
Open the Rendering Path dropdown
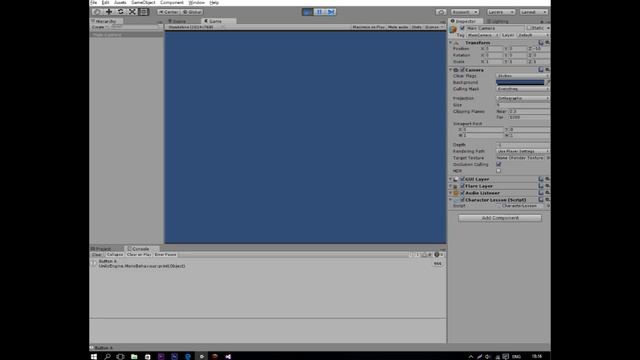[523, 151]
